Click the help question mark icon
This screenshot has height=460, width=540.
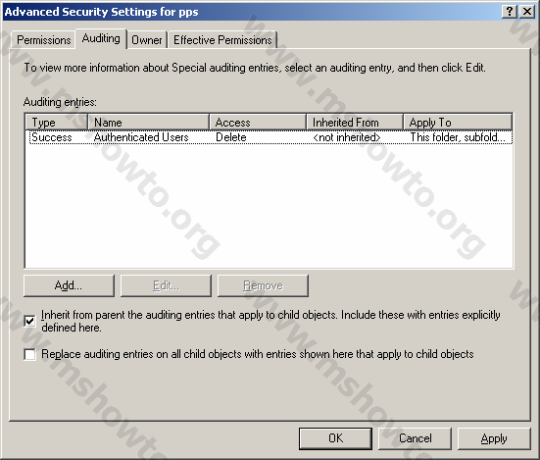tap(509, 12)
